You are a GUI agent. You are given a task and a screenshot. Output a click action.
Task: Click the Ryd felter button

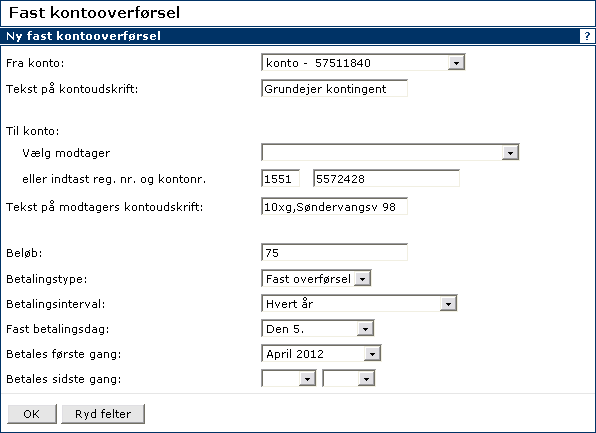(x=103, y=414)
